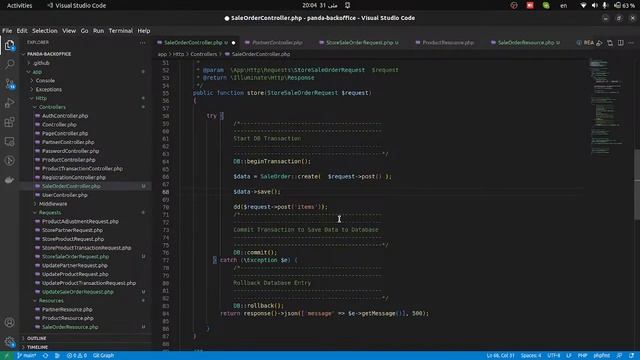The height and width of the screenshot is (360, 640).
Task: Click the editor minimap code overview
Action: pos(607,107)
